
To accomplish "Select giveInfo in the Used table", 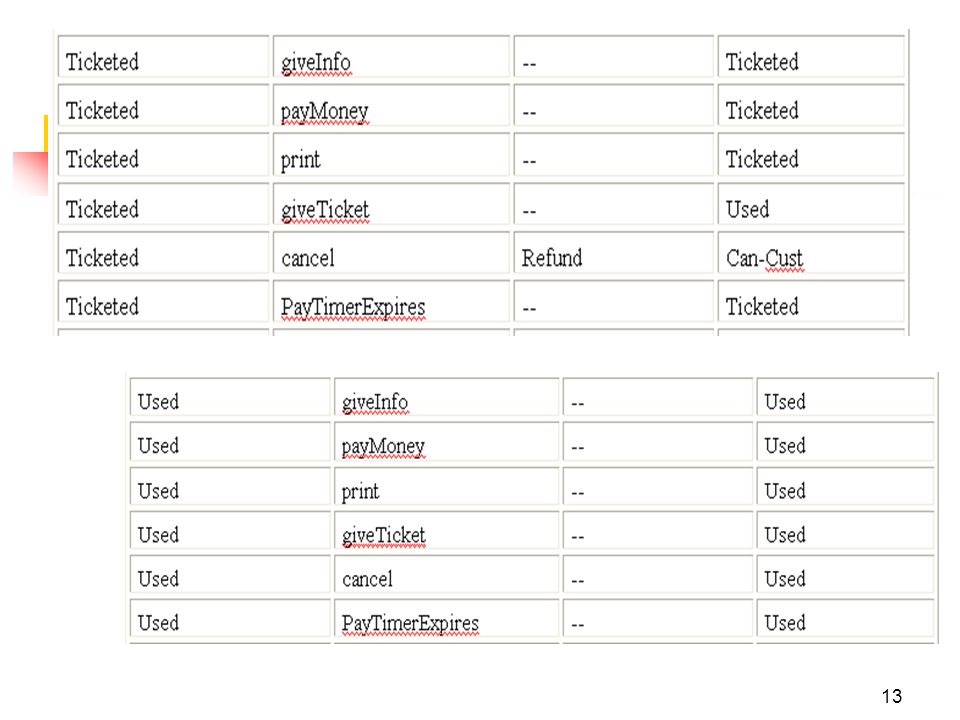I will click(x=375, y=402).
